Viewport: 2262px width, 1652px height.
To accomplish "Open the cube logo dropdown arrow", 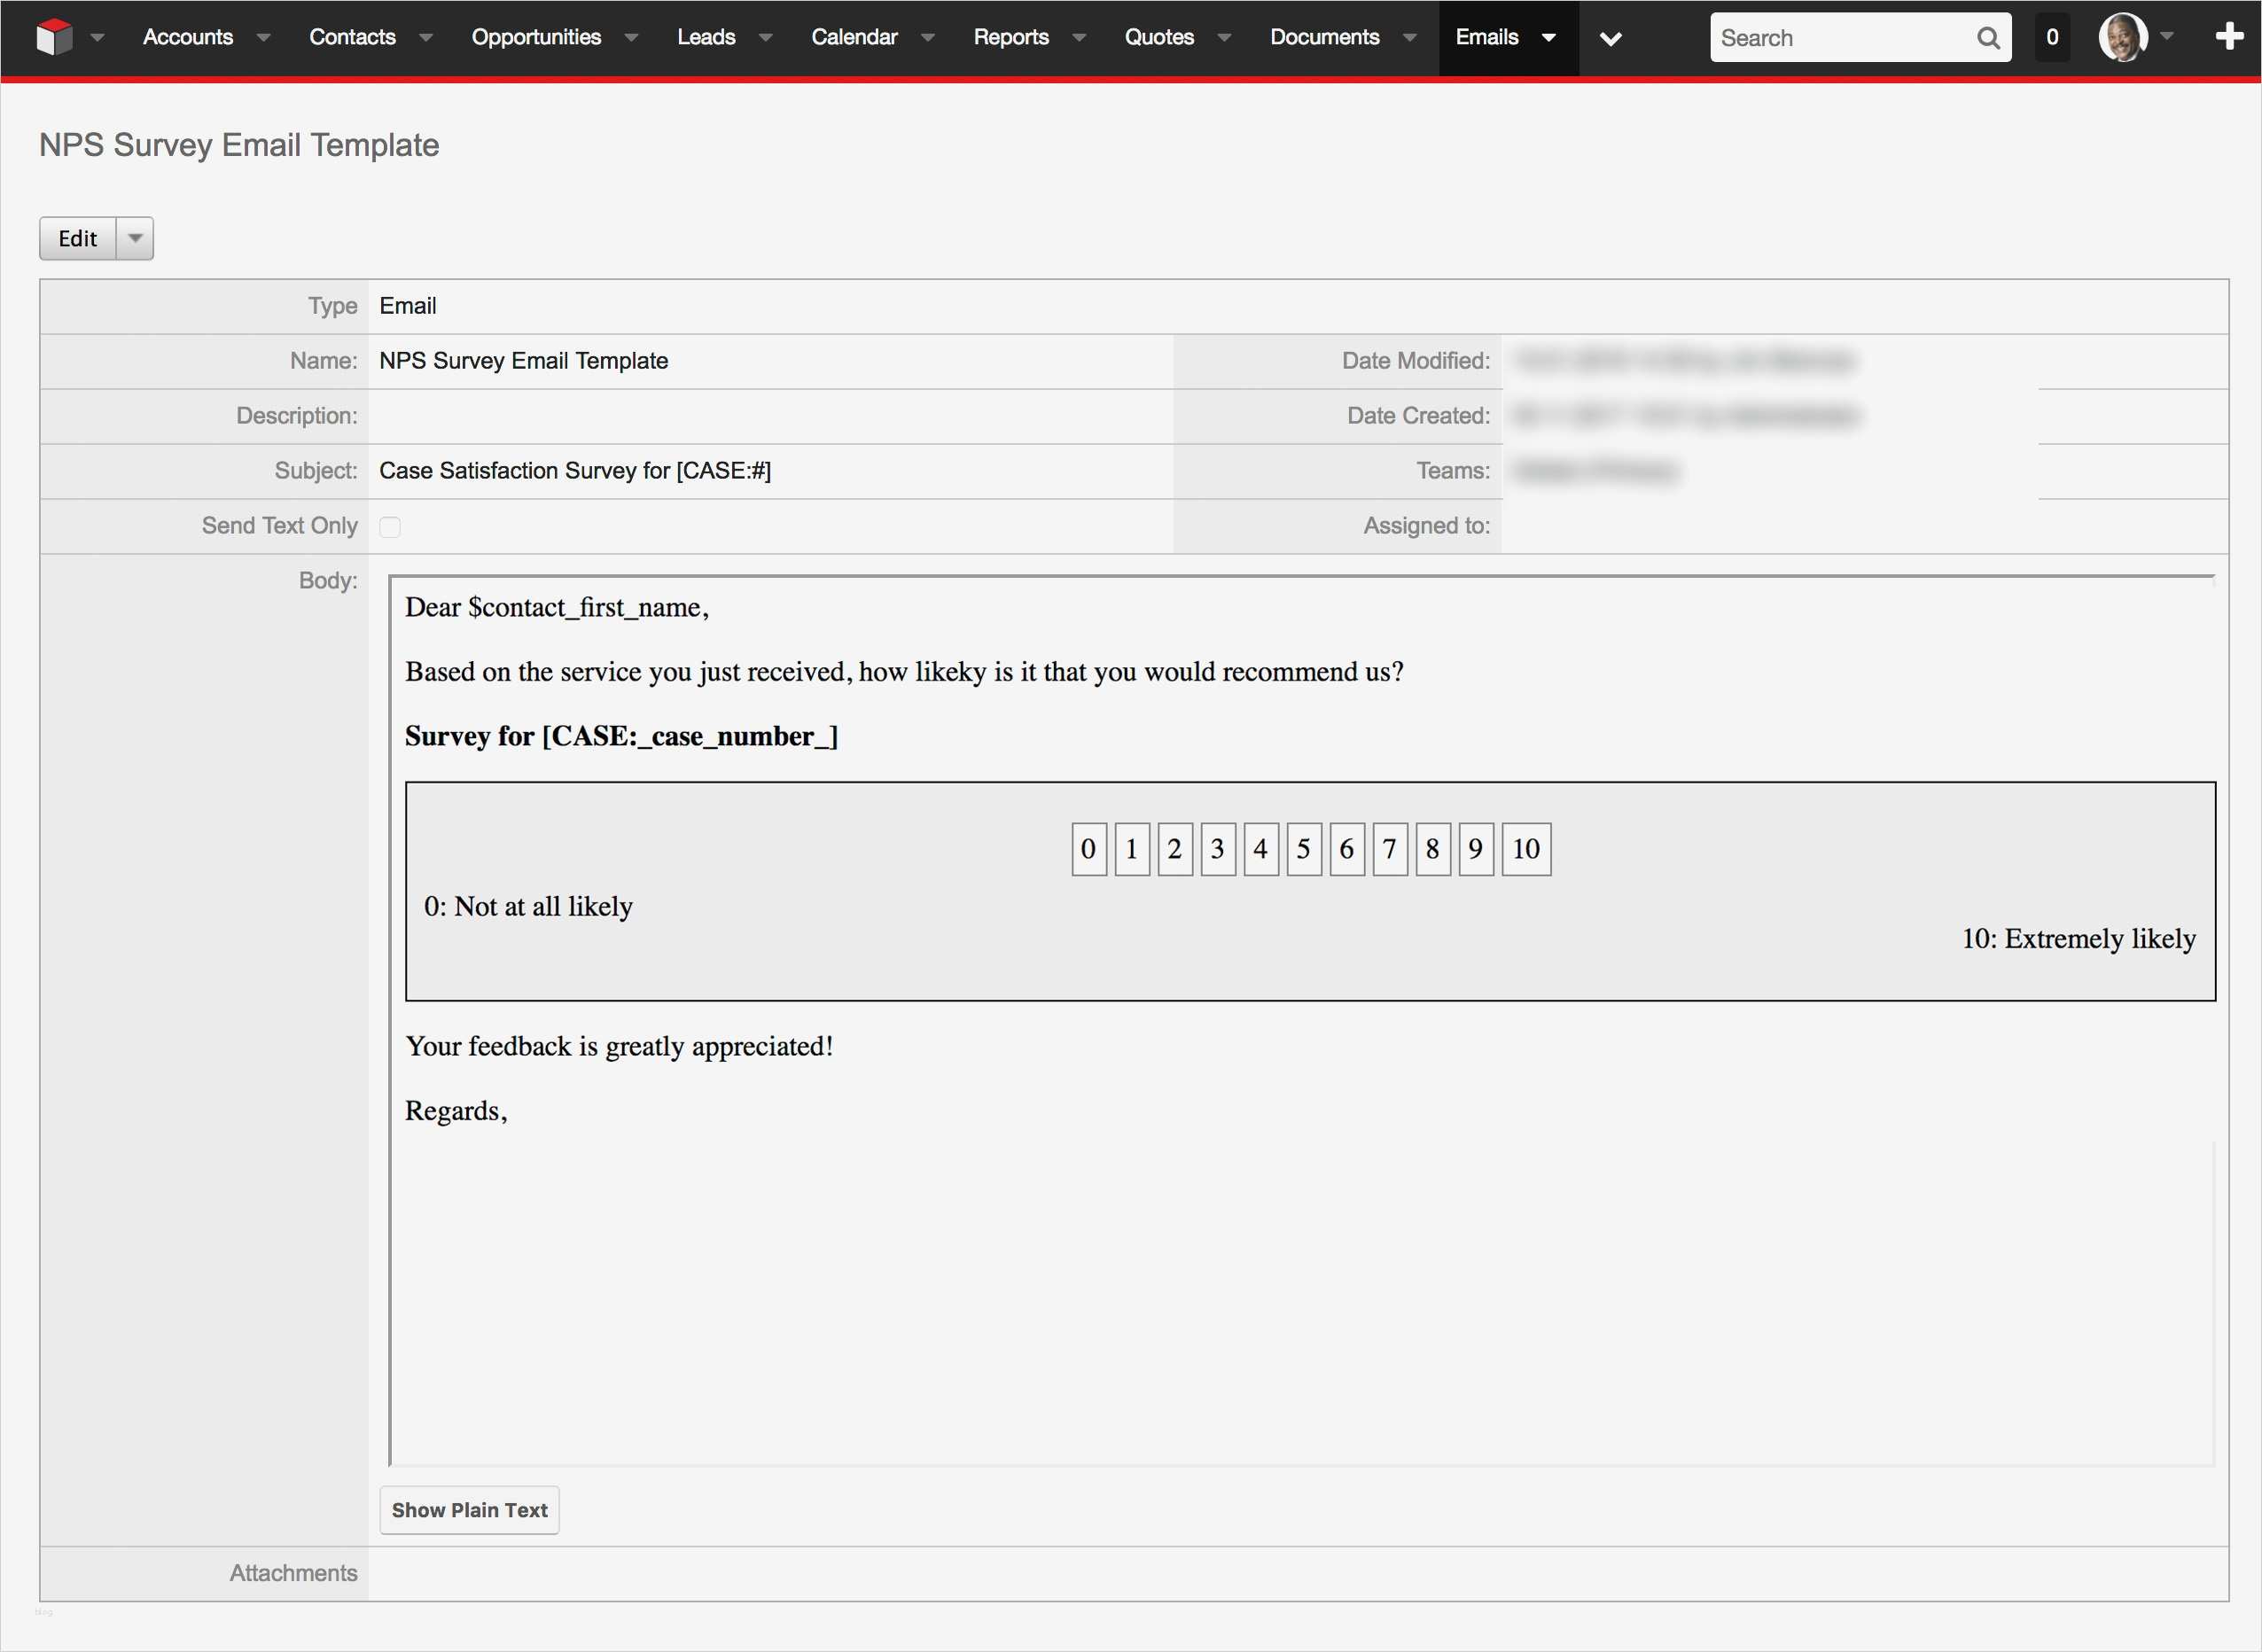I will (x=97, y=37).
